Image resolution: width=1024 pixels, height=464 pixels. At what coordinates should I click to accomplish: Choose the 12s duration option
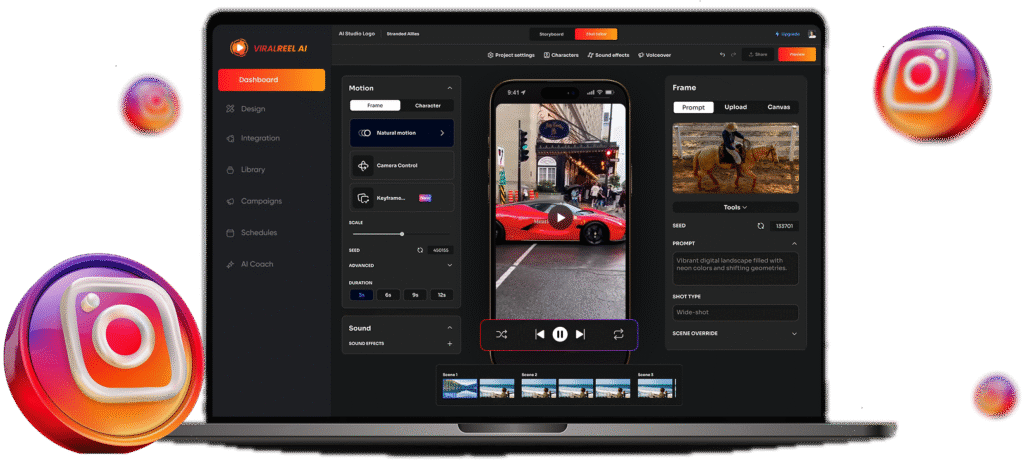click(x=441, y=295)
